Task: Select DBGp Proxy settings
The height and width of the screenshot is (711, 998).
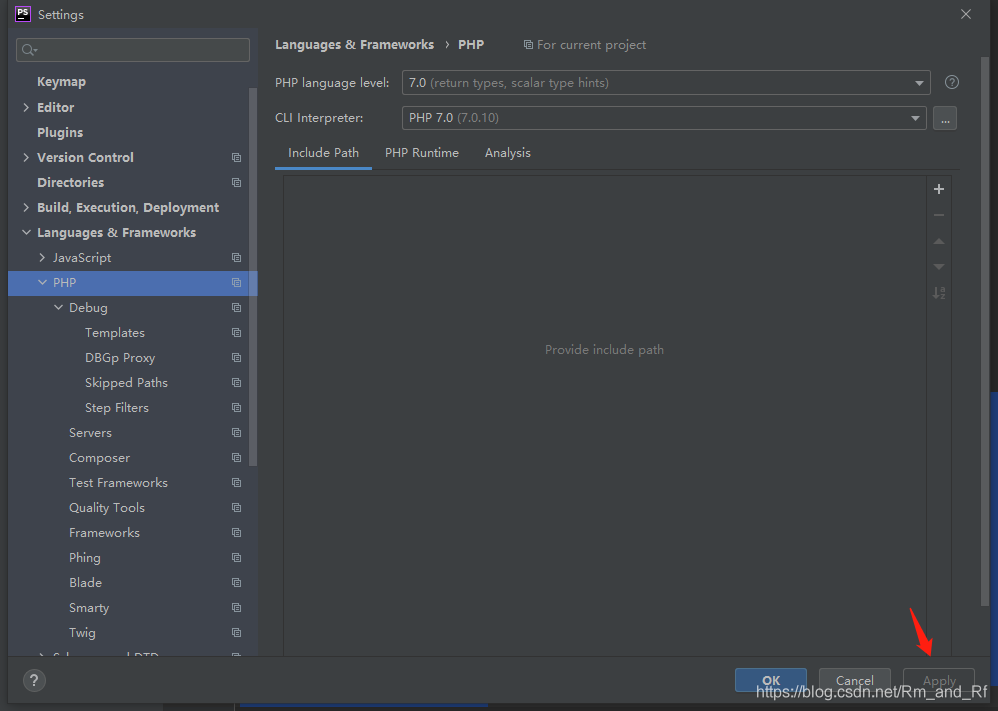Action: point(120,358)
